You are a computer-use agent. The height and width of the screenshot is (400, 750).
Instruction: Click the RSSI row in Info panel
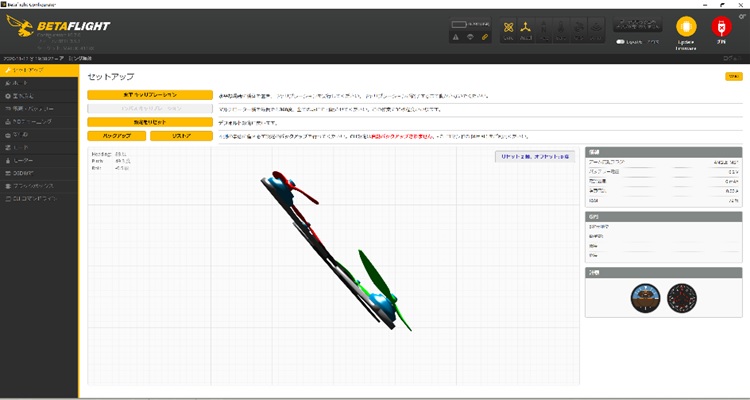point(663,200)
